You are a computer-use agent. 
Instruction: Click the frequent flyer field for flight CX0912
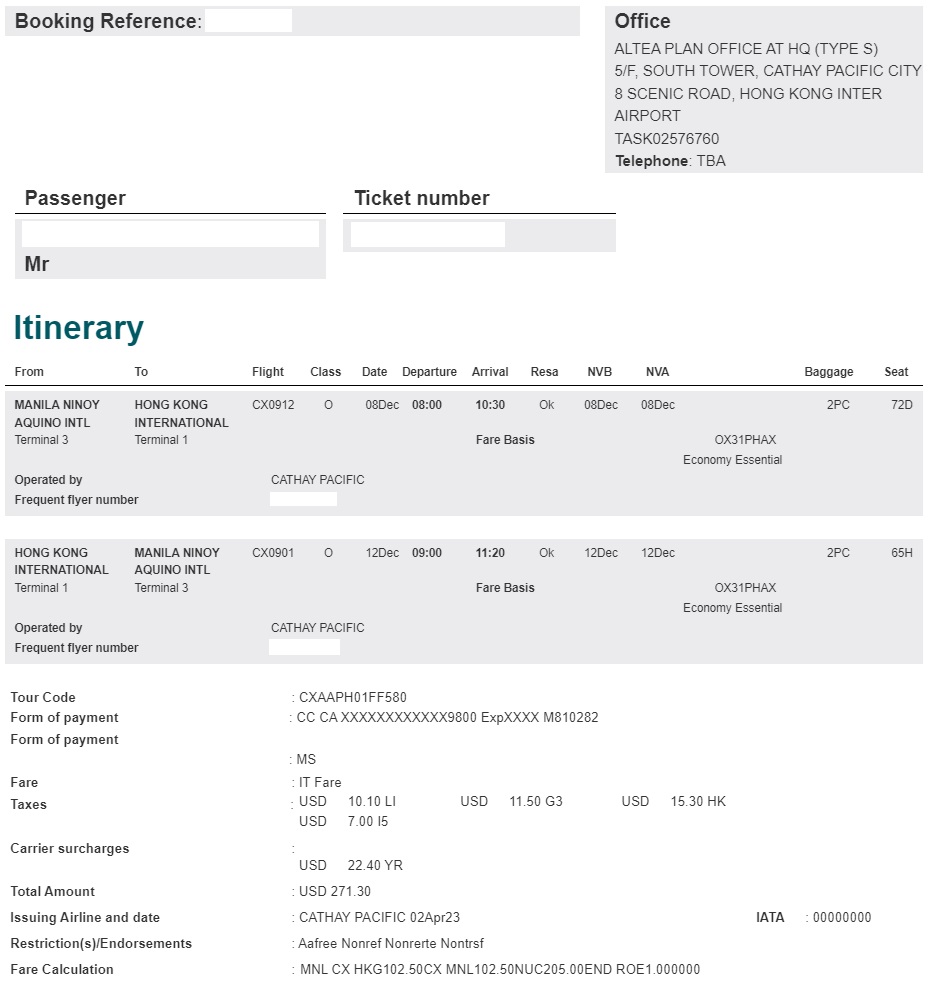(x=303, y=499)
